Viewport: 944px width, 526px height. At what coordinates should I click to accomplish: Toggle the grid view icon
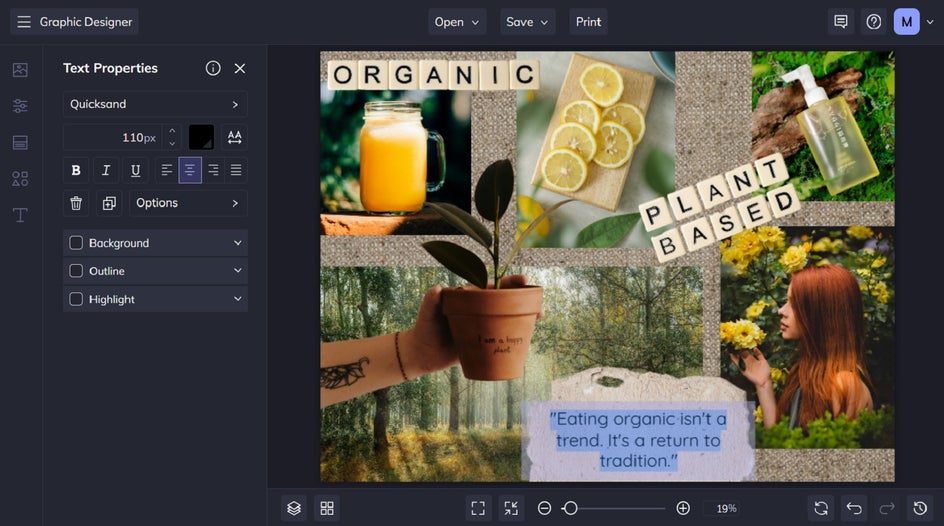(x=327, y=509)
